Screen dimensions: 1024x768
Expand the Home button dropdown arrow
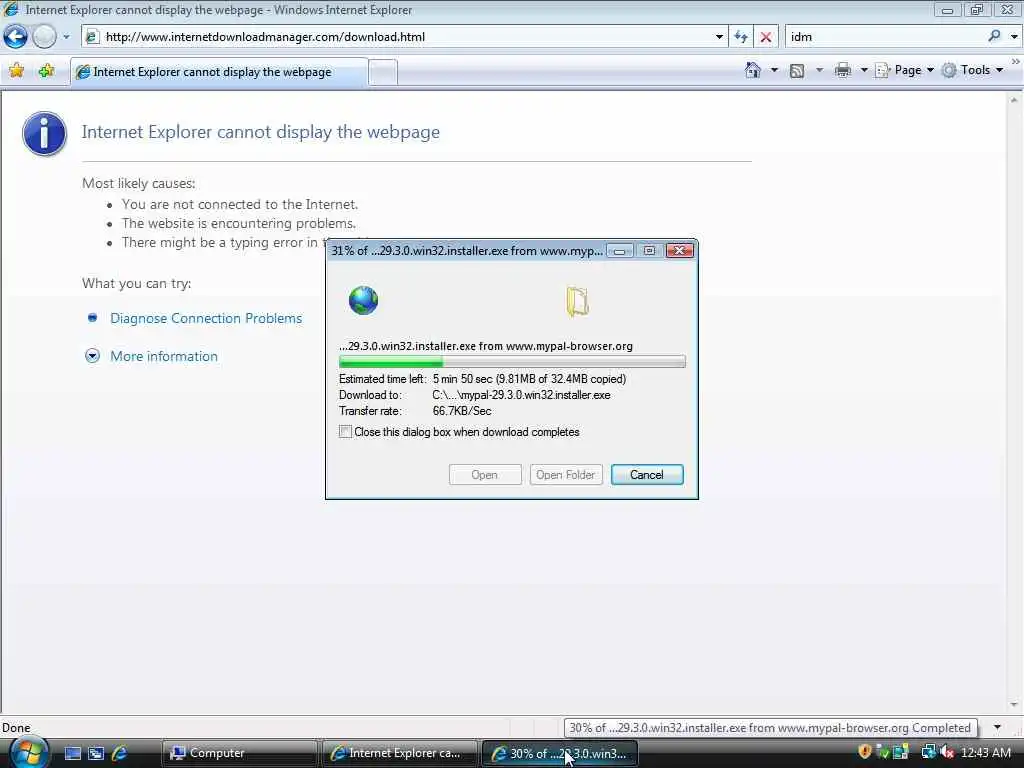(775, 70)
